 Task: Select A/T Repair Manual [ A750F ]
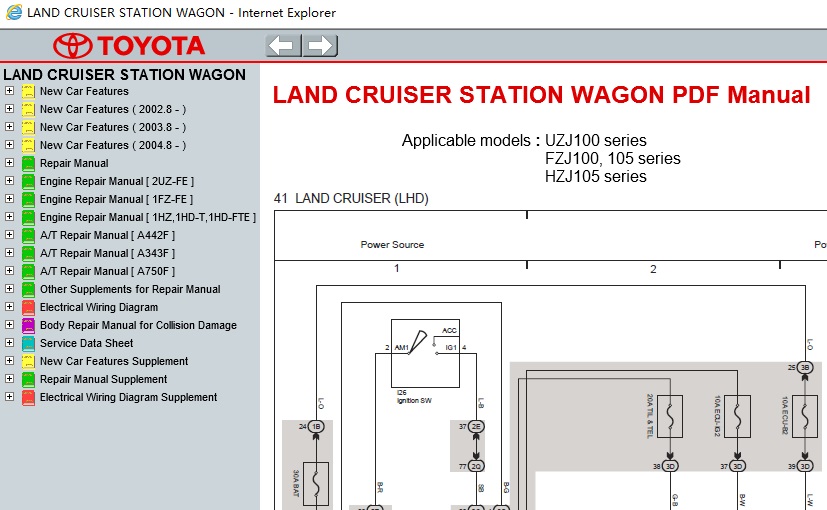click(x=108, y=271)
